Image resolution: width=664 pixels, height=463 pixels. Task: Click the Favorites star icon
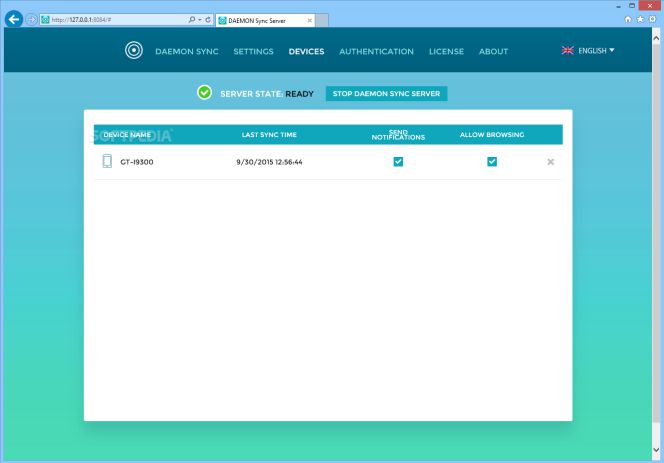click(x=640, y=19)
